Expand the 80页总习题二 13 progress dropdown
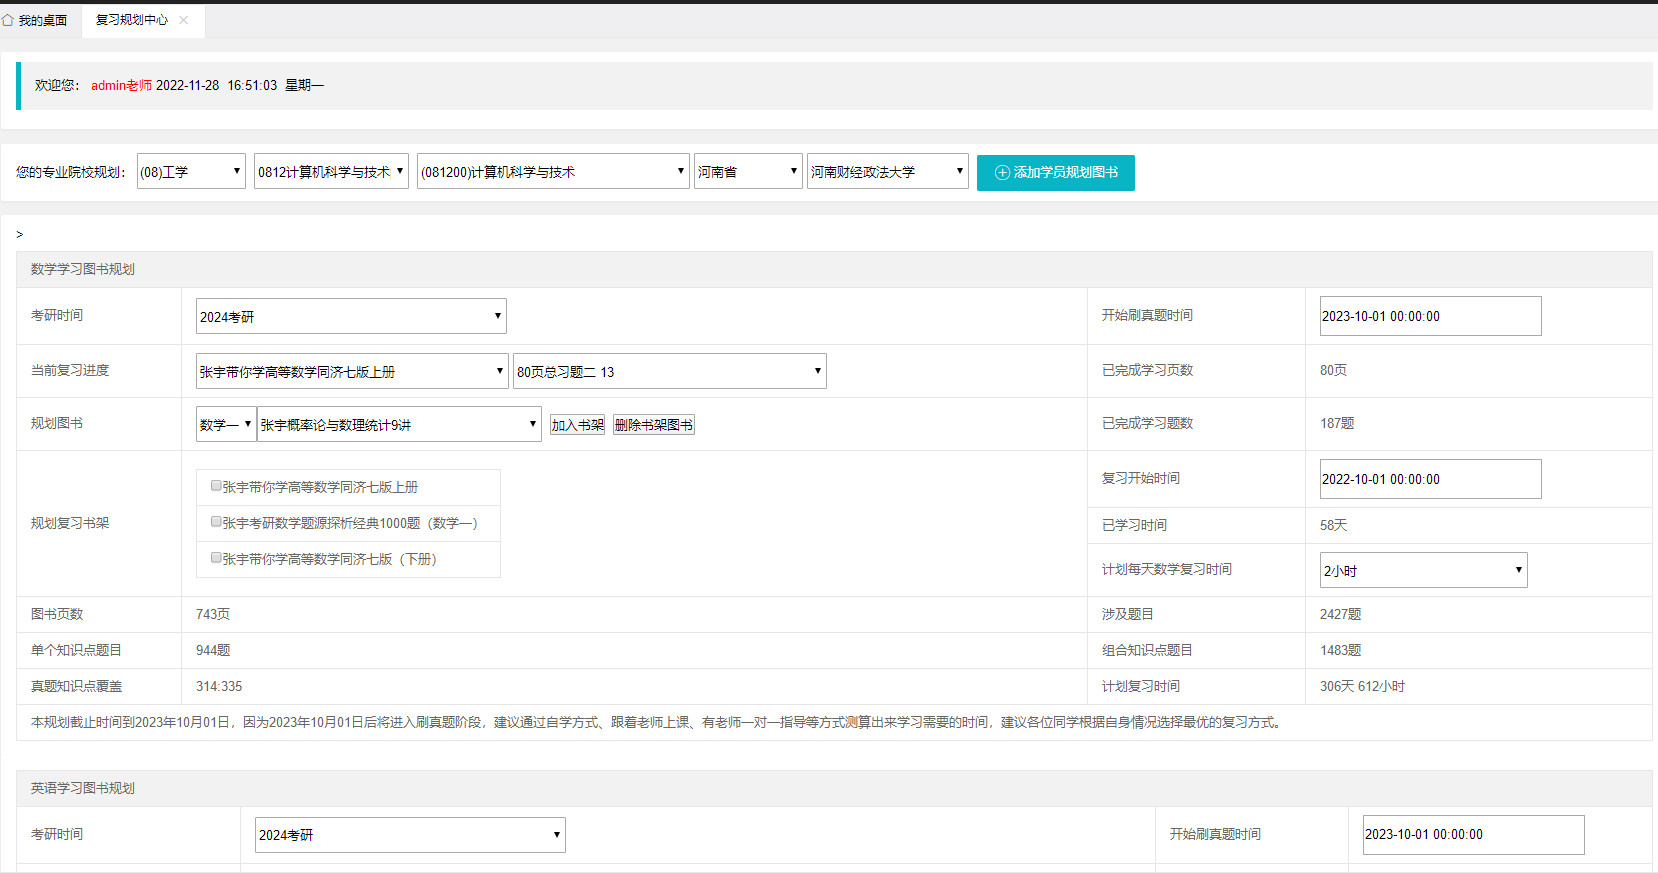This screenshot has height=873, width=1658. coord(669,371)
